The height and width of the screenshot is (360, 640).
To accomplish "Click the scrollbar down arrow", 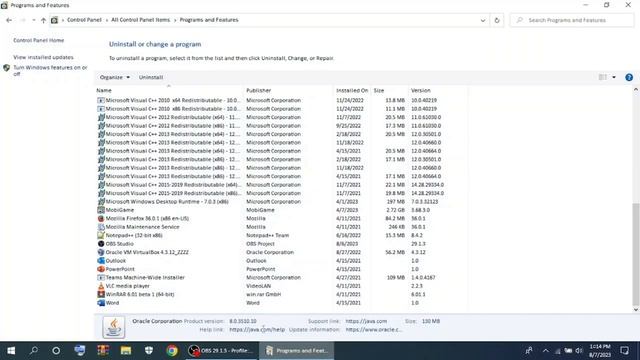I will coord(636,310).
